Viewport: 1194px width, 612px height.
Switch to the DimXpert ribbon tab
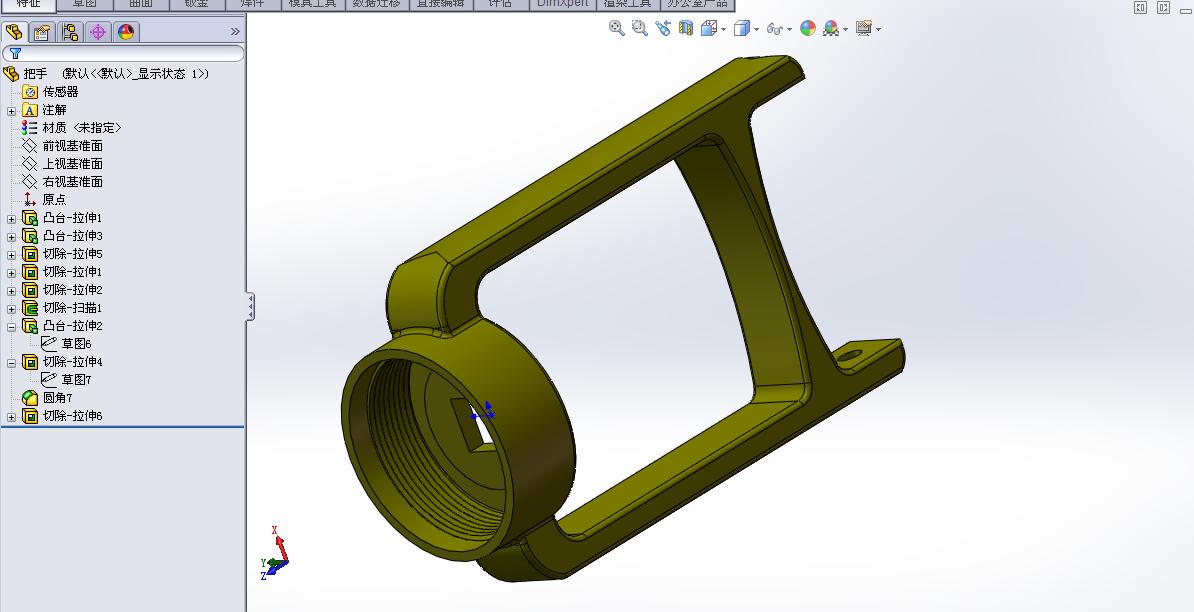562,4
